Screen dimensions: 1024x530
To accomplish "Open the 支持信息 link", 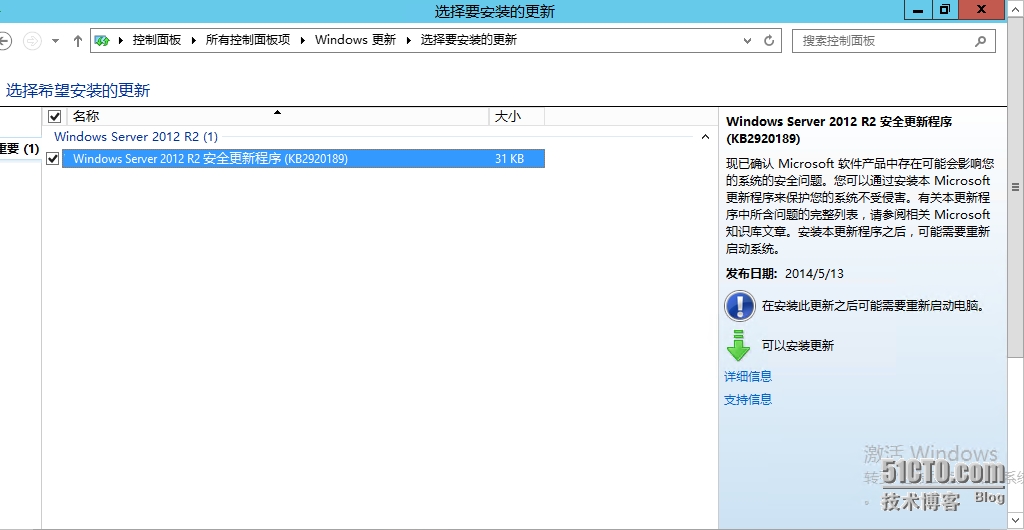I will click(748, 399).
